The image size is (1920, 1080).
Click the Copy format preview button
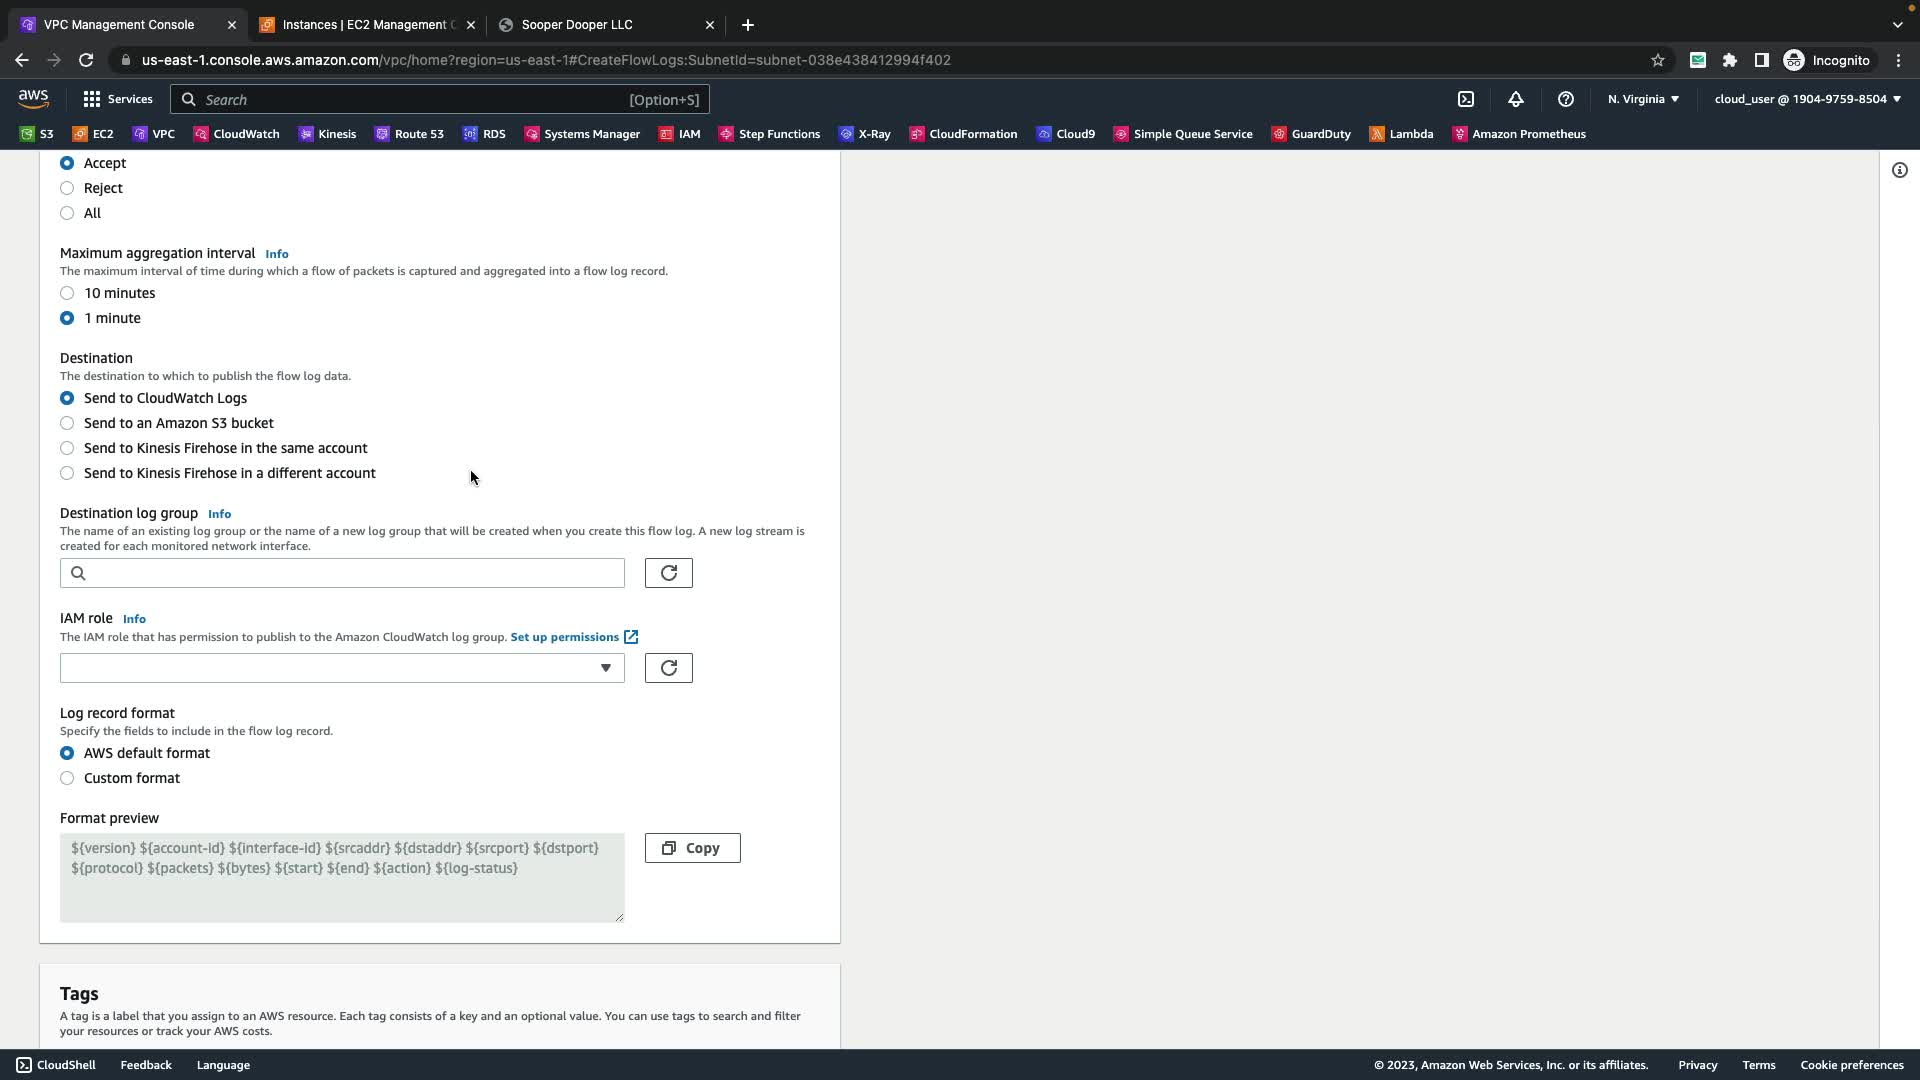692,848
